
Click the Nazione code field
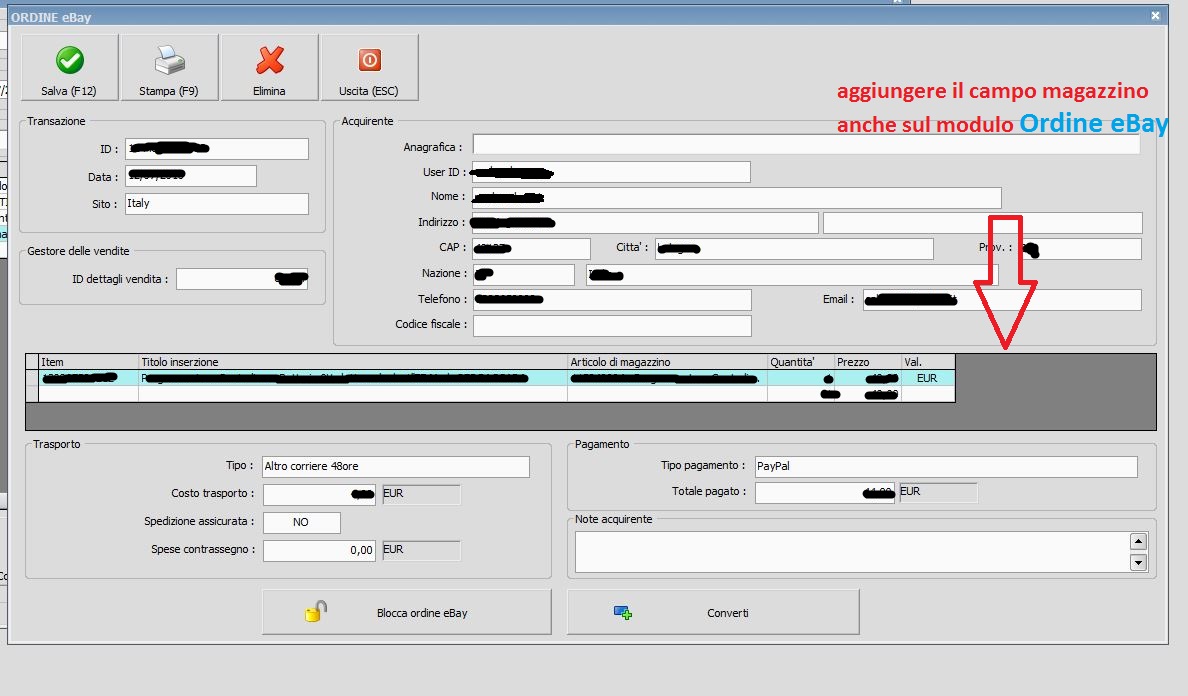pos(524,274)
